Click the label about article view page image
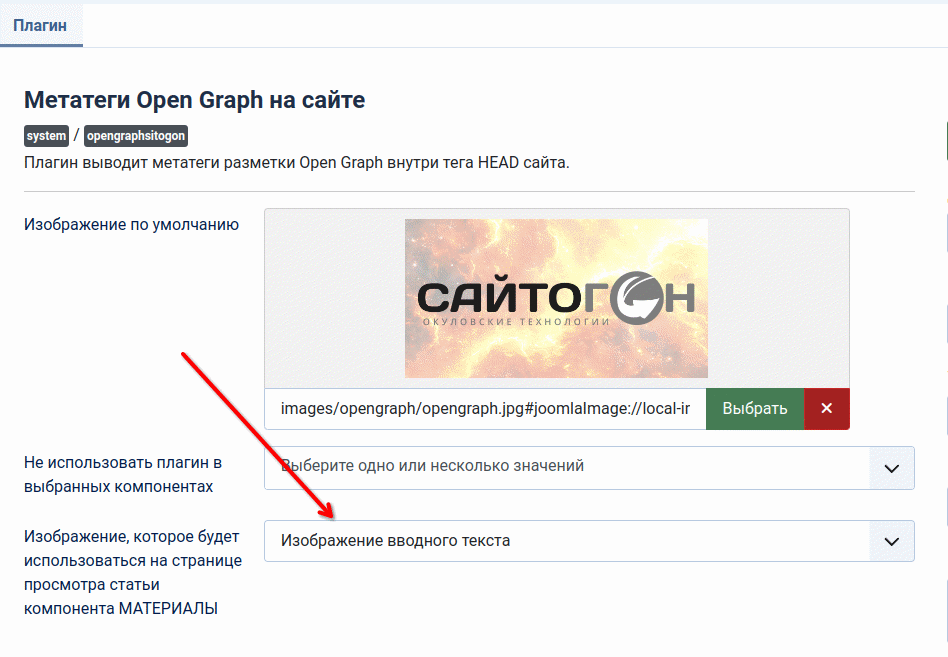This screenshot has height=657, width=948. (x=133, y=572)
